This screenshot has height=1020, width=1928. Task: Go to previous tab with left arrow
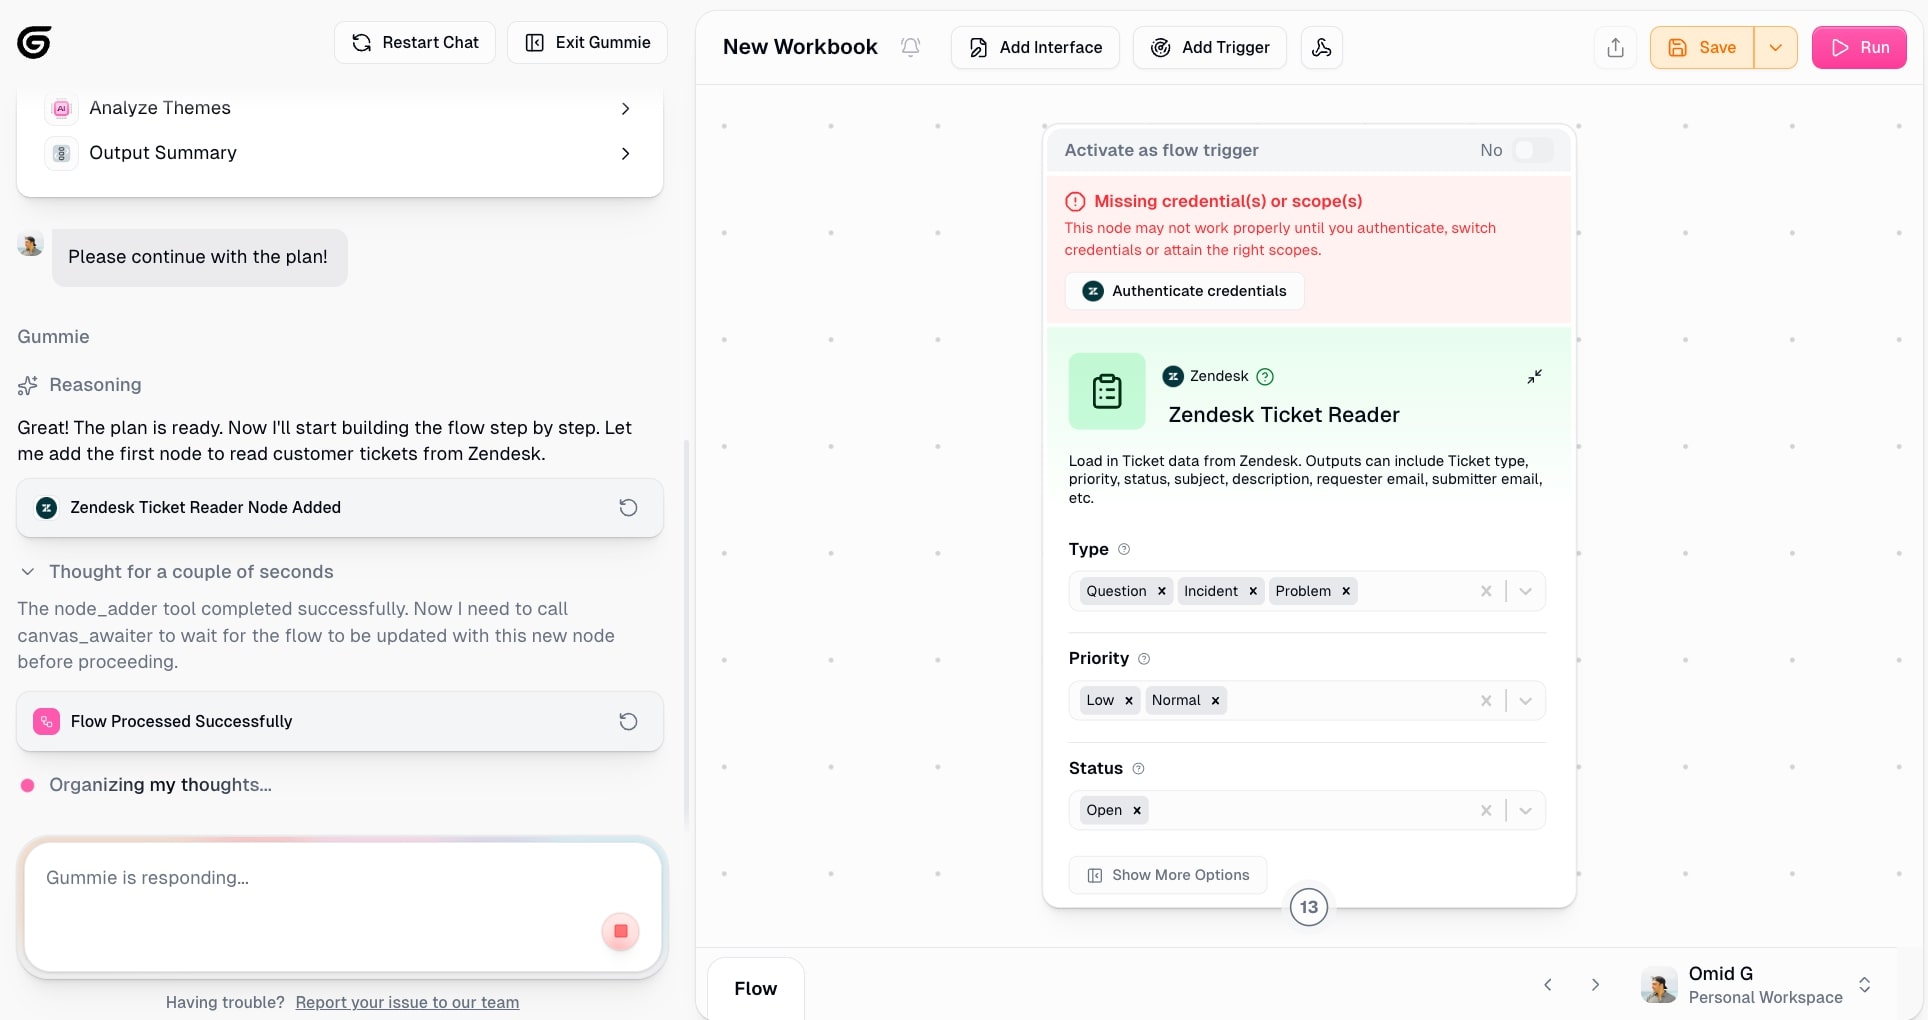(x=1548, y=985)
